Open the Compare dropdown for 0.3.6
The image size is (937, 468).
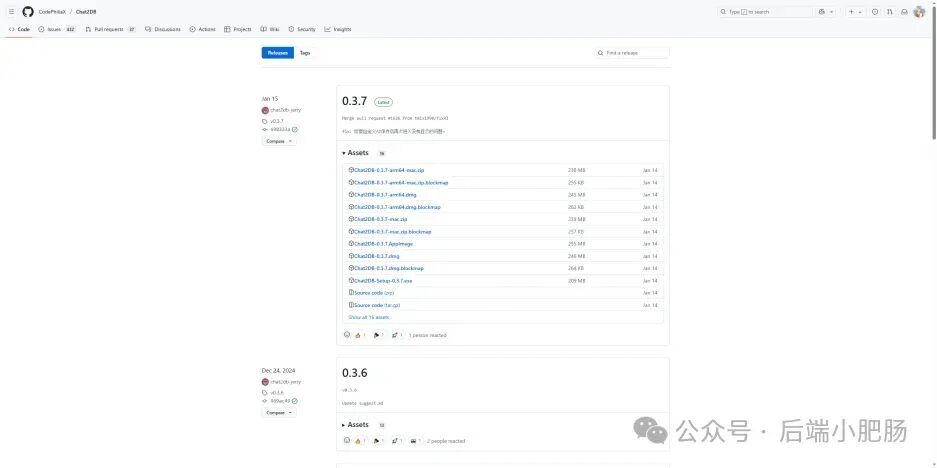(278, 412)
